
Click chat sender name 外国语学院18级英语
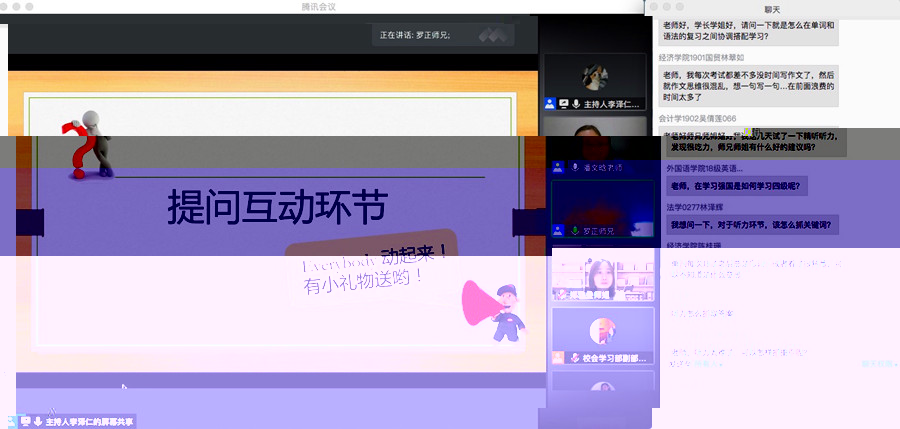pyautogui.click(x=705, y=169)
